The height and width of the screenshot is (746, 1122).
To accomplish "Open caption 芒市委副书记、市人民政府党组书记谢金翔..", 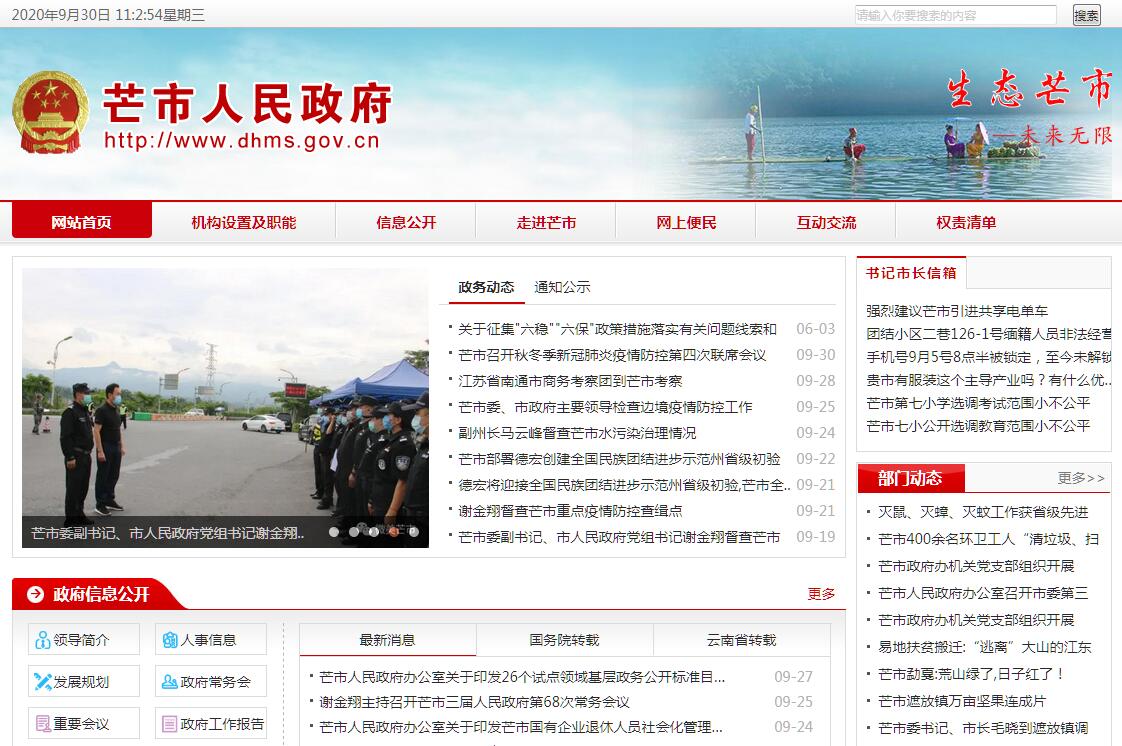I will (167, 533).
